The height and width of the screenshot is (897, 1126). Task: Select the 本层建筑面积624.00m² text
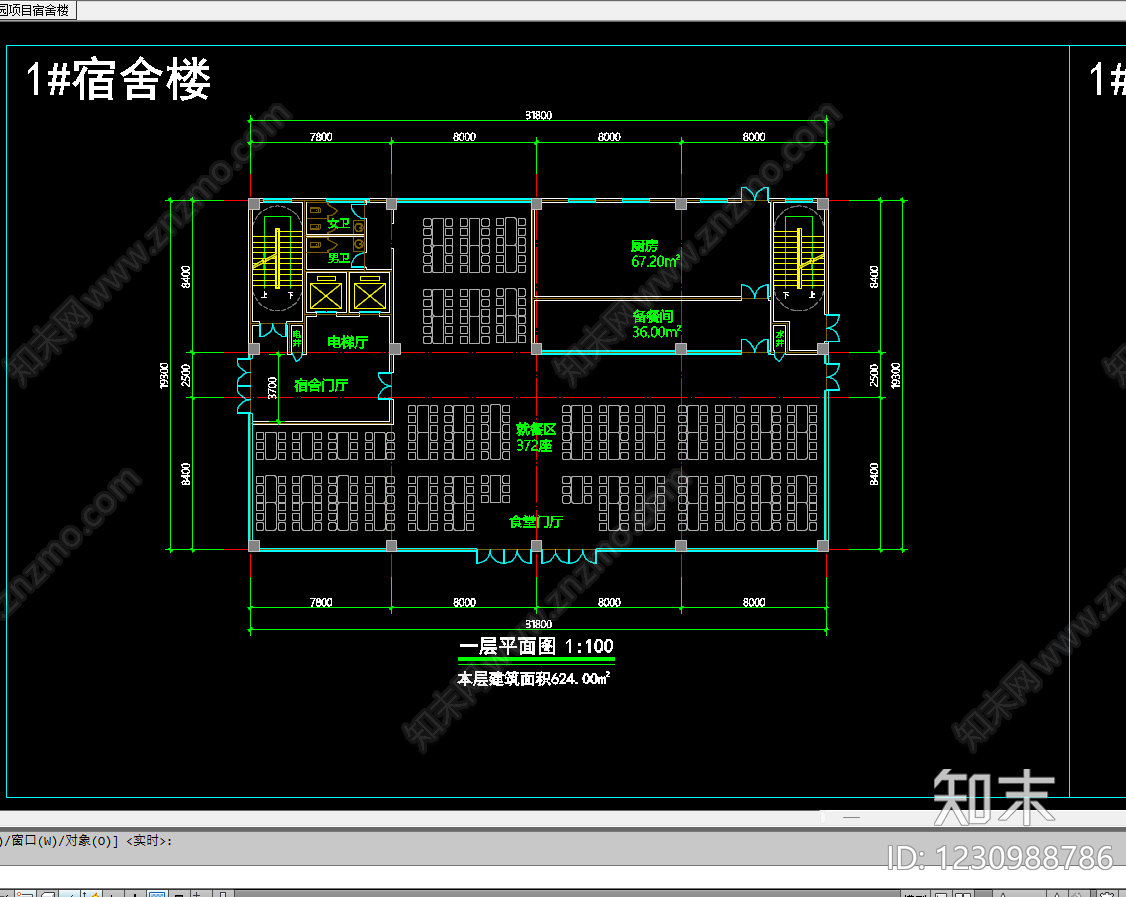[x=534, y=679]
